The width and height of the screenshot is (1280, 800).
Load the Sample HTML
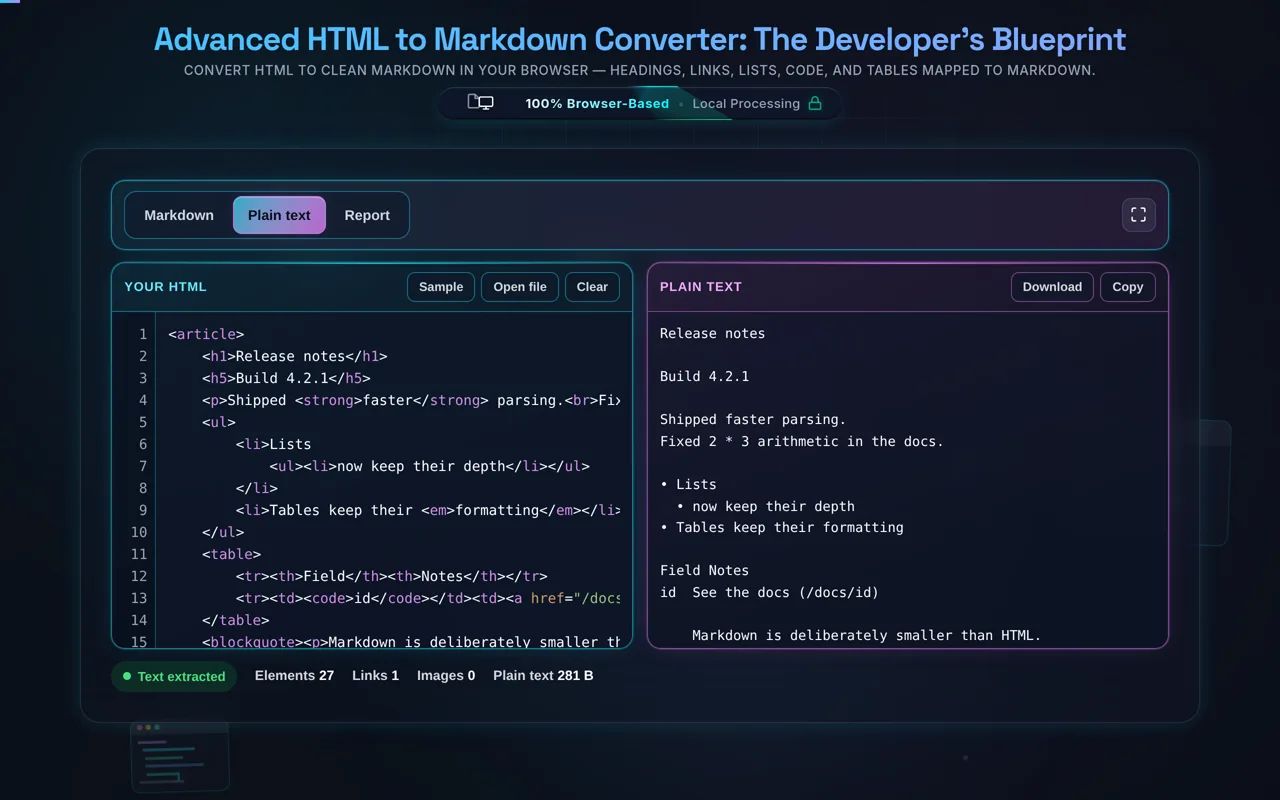pos(441,287)
